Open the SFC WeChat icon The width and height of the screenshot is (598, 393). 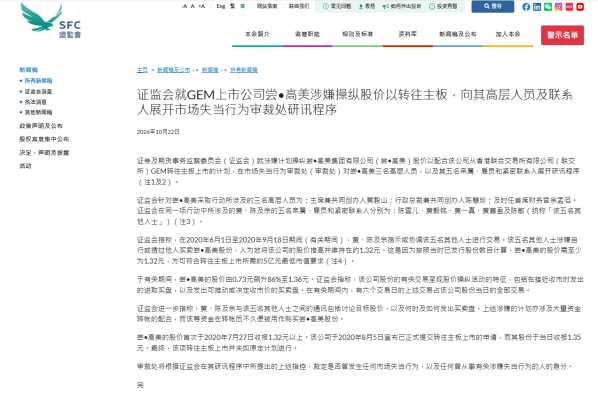click(x=548, y=7)
